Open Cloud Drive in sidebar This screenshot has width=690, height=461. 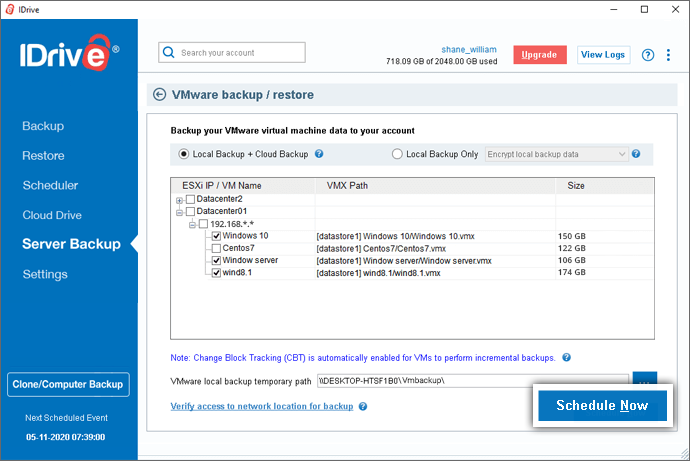tap(52, 215)
